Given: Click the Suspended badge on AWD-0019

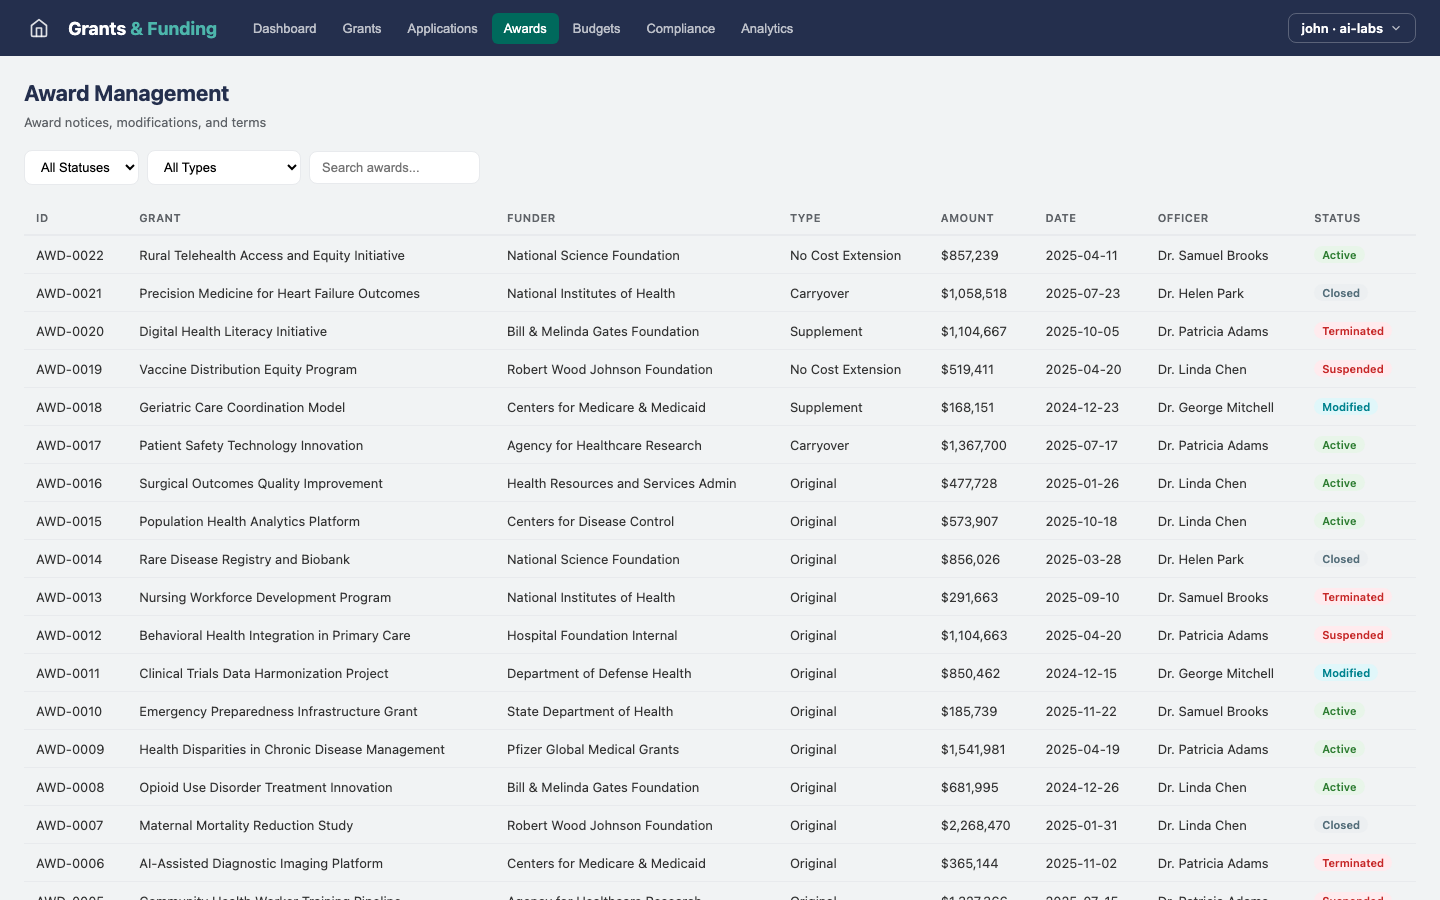Looking at the screenshot, I should click(x=1353, y=369).
